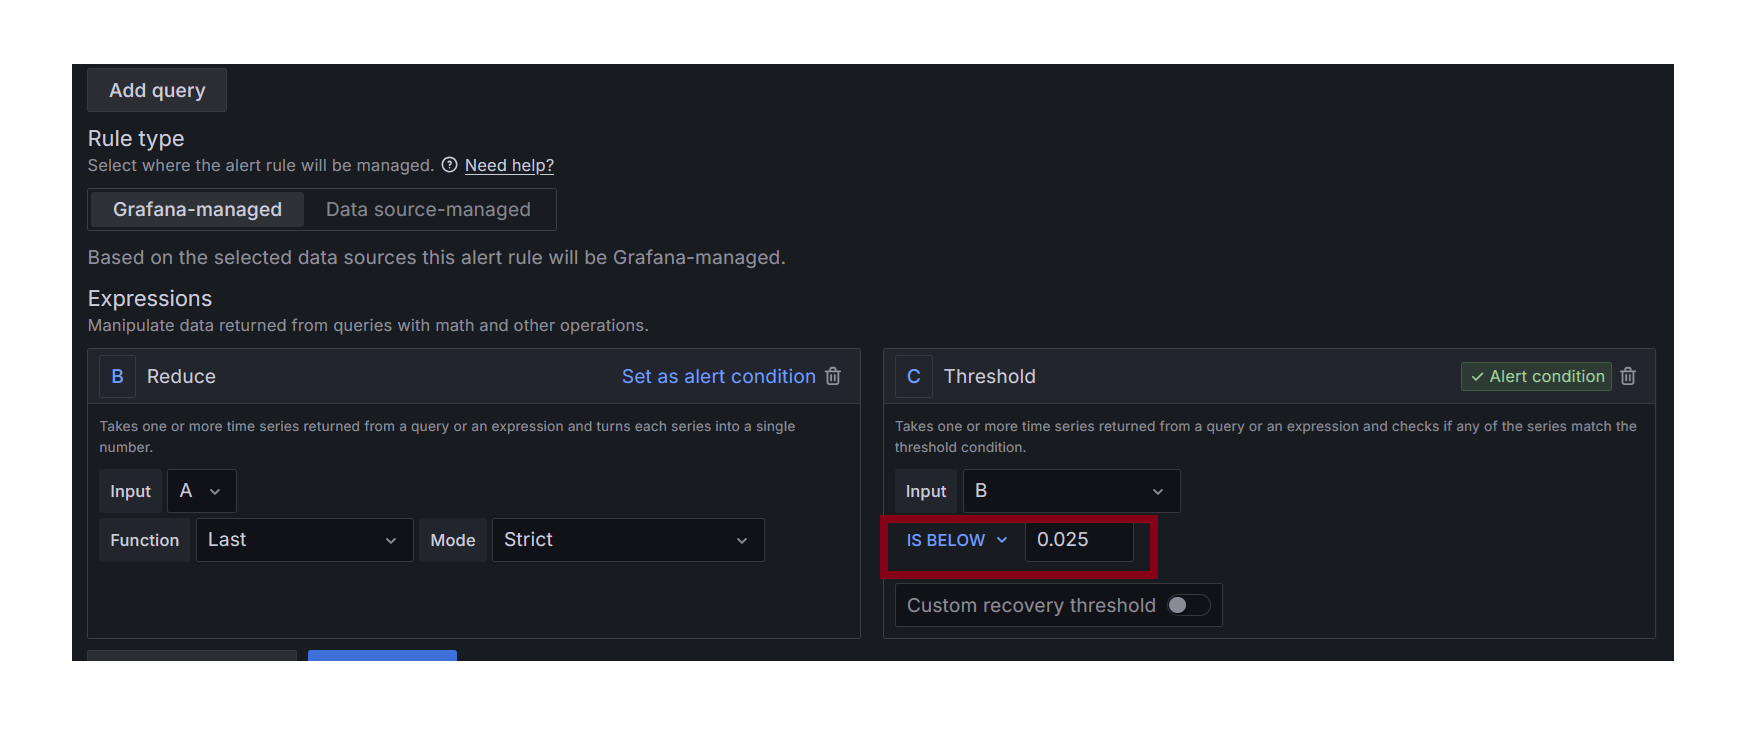This screenshot has height=733, width=1743.
Task: Click the Reduce expression title
Action: [181, 376]
